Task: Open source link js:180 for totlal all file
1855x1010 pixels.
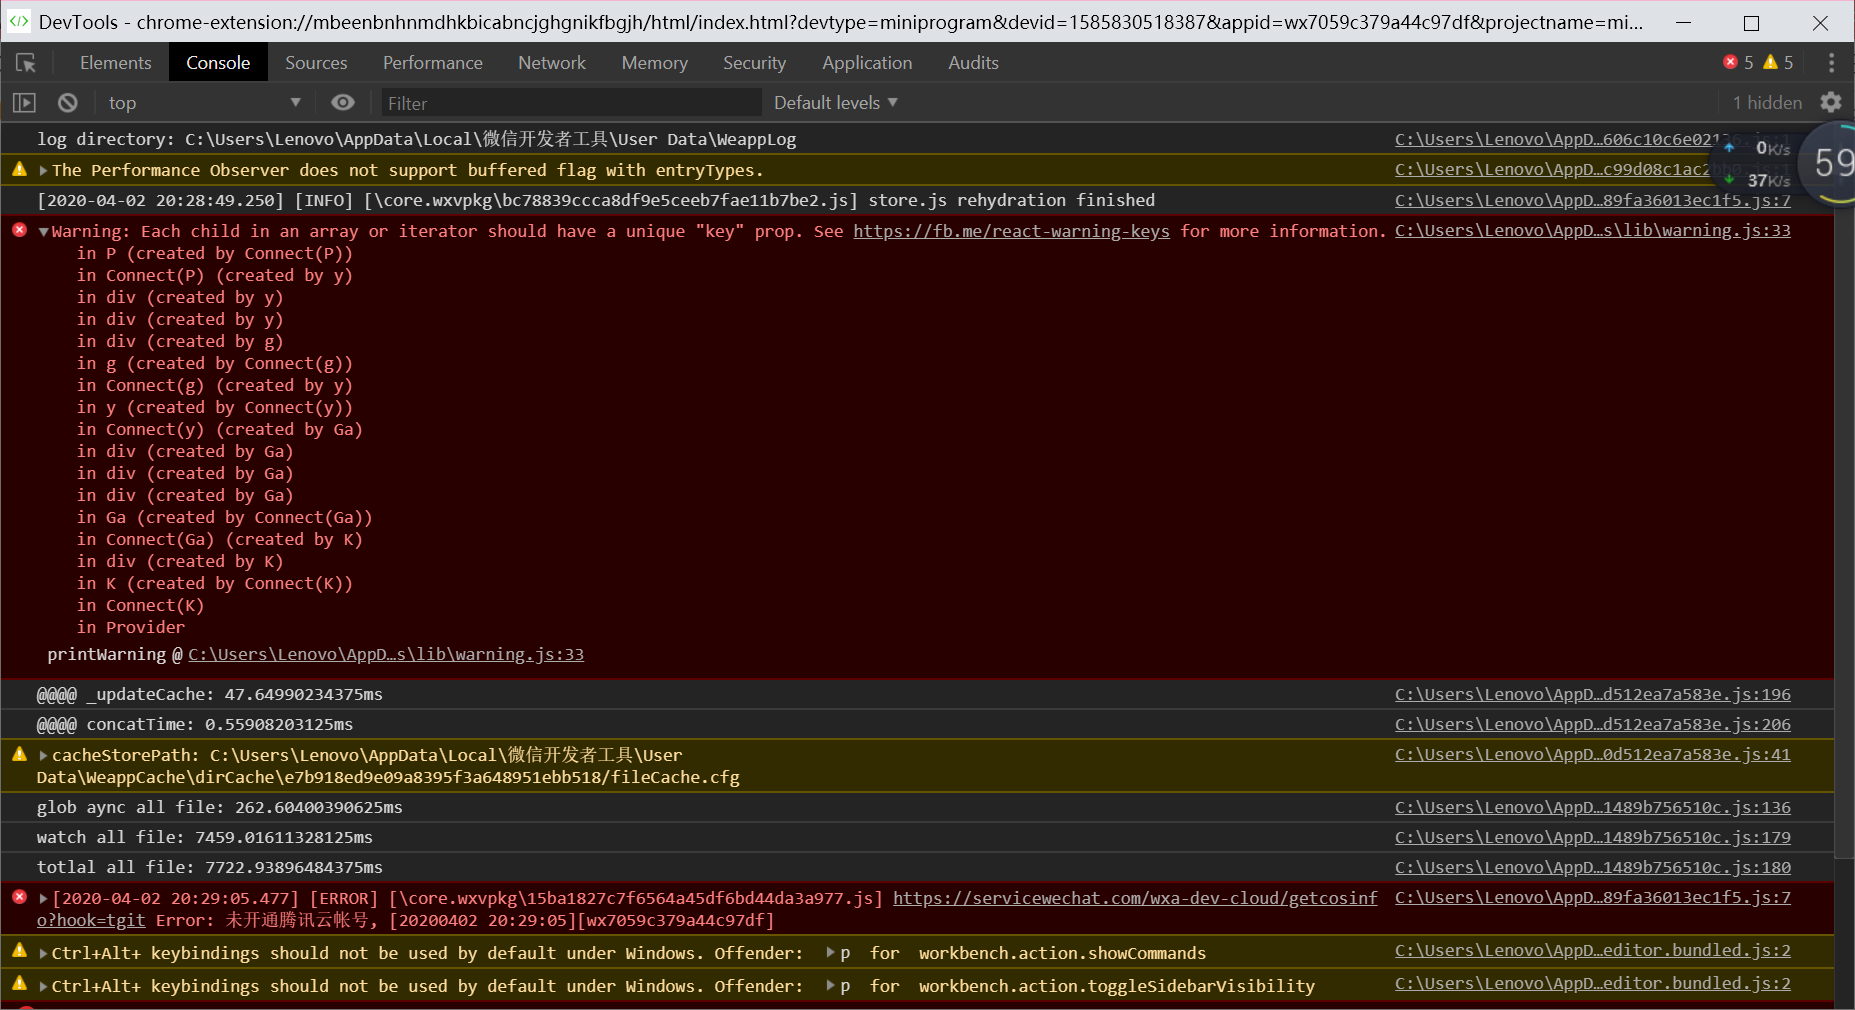Action: [1593, 867]
